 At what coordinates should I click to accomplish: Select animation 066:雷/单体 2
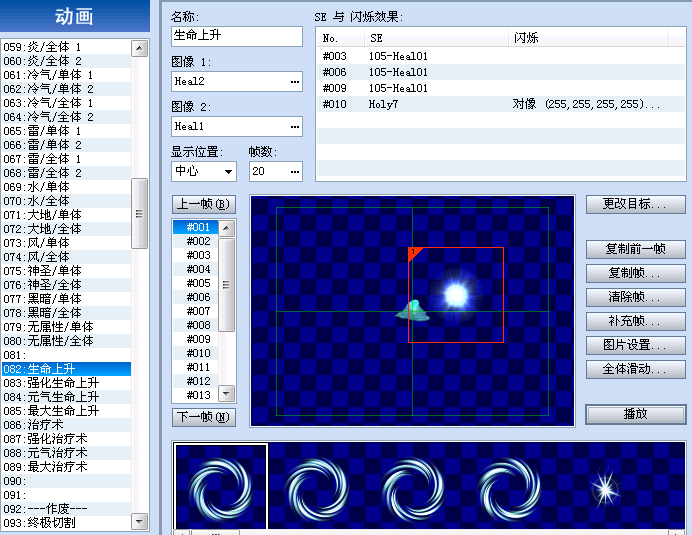click(66, 145)
